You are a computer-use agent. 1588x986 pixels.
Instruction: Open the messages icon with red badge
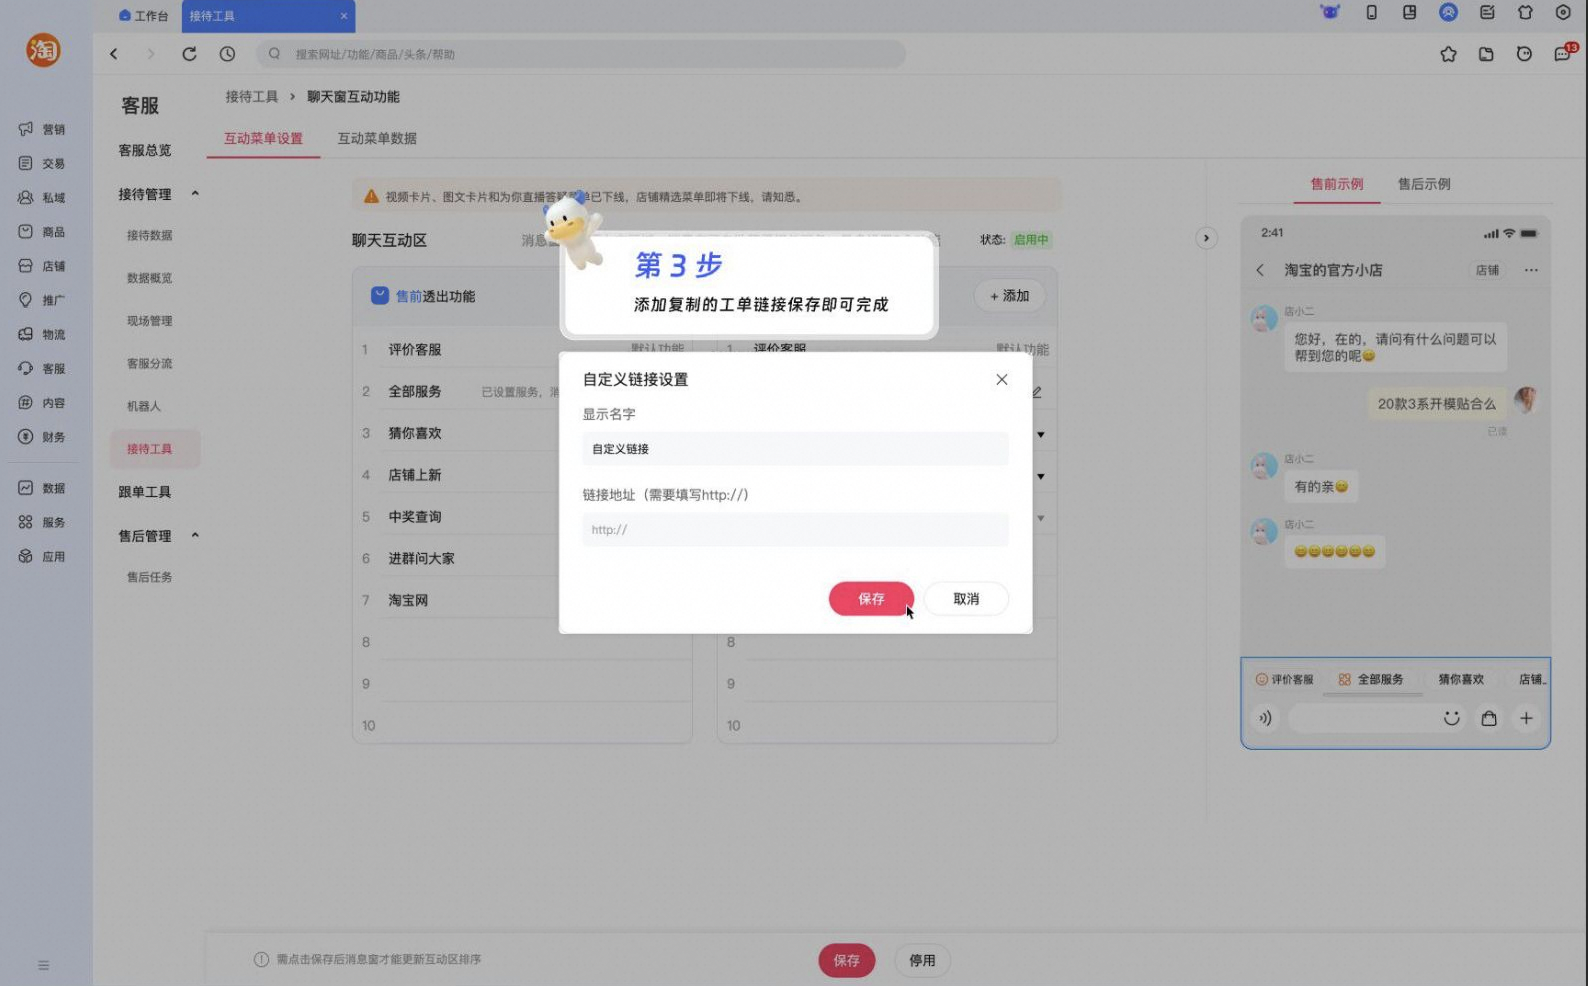point(1564,53)
